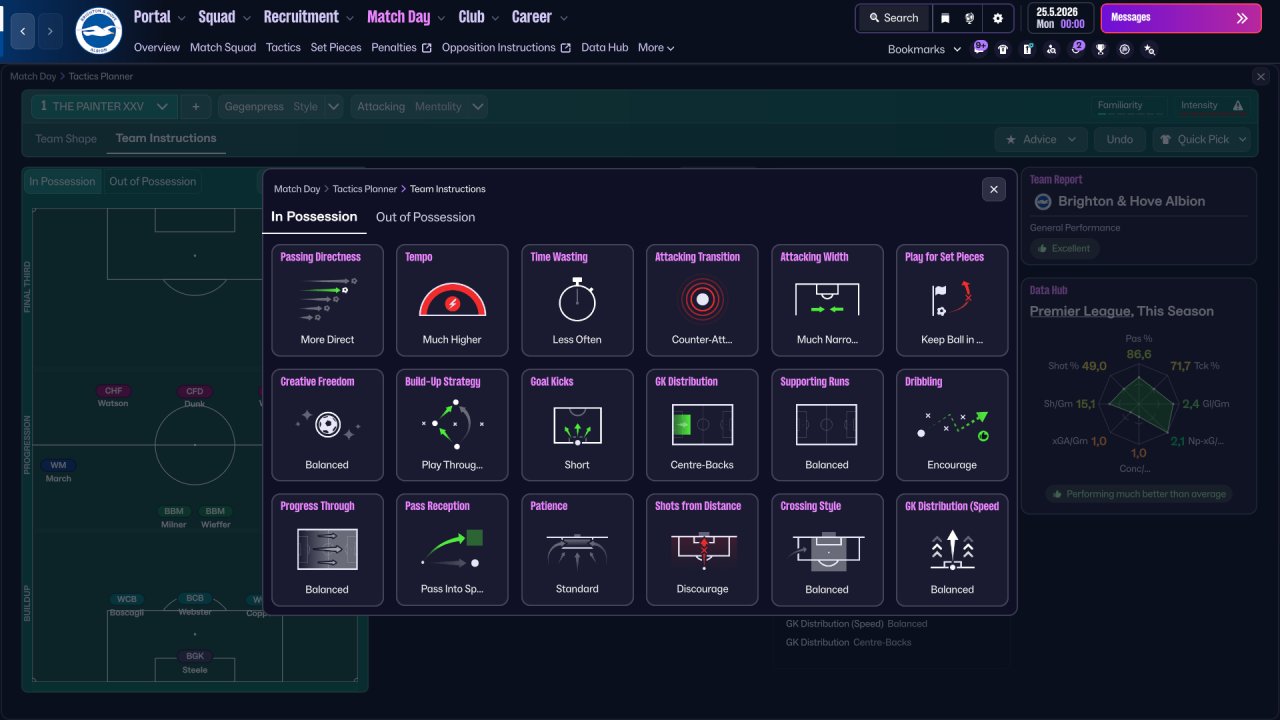Open the Attacking Mentality dropdown
The image size is (1280, 720).
[419, 106]
